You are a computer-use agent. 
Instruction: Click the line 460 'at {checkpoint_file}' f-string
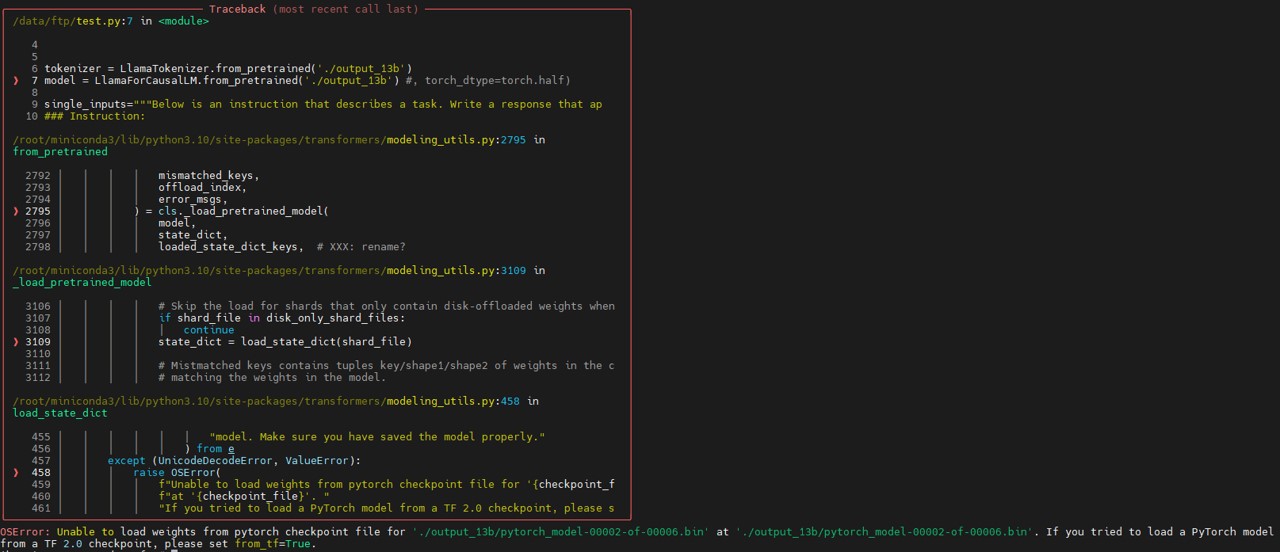tap(243, 497)
